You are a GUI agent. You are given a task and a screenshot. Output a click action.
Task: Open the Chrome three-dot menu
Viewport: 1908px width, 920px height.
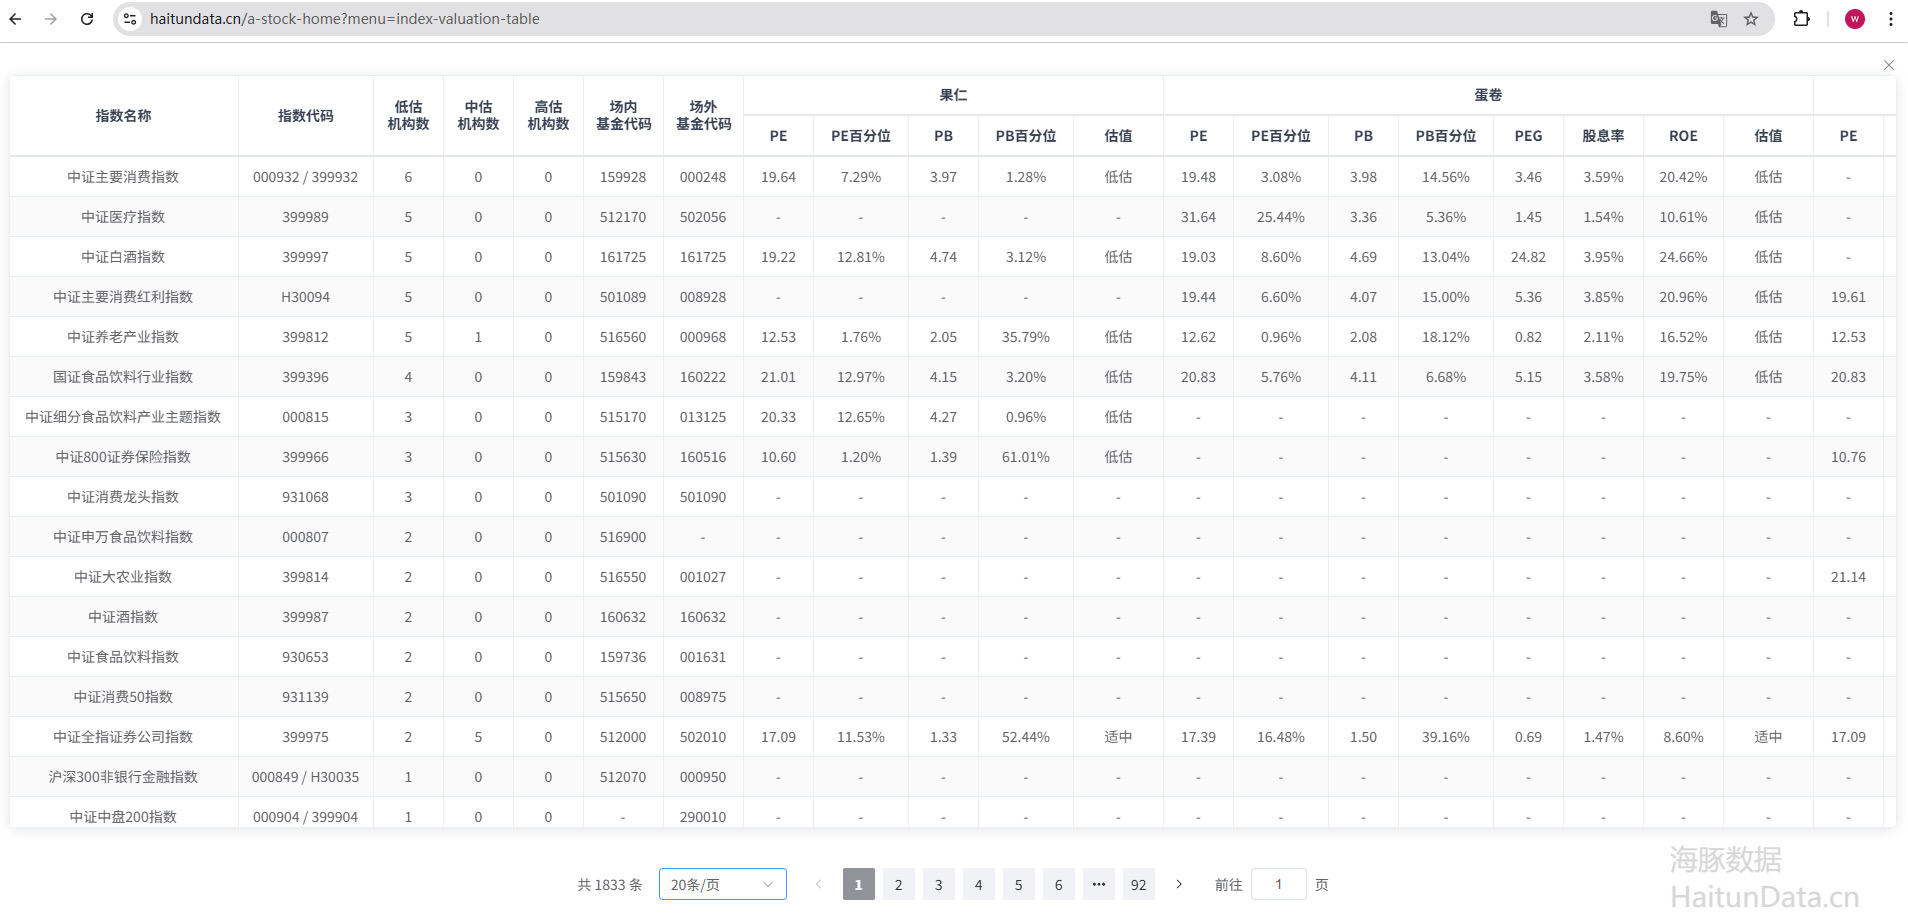[x=1890, y=19]
